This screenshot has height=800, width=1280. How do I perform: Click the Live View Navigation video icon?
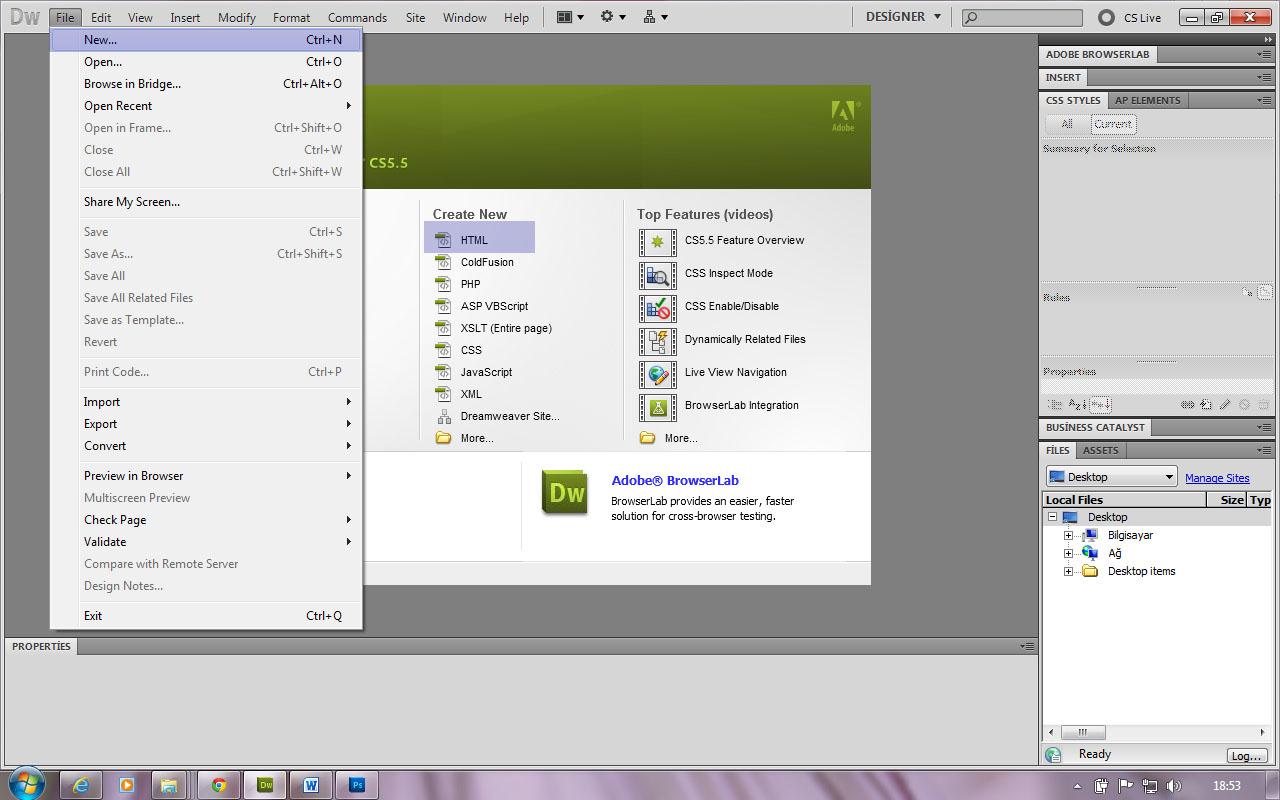click(x=657, y=374)
